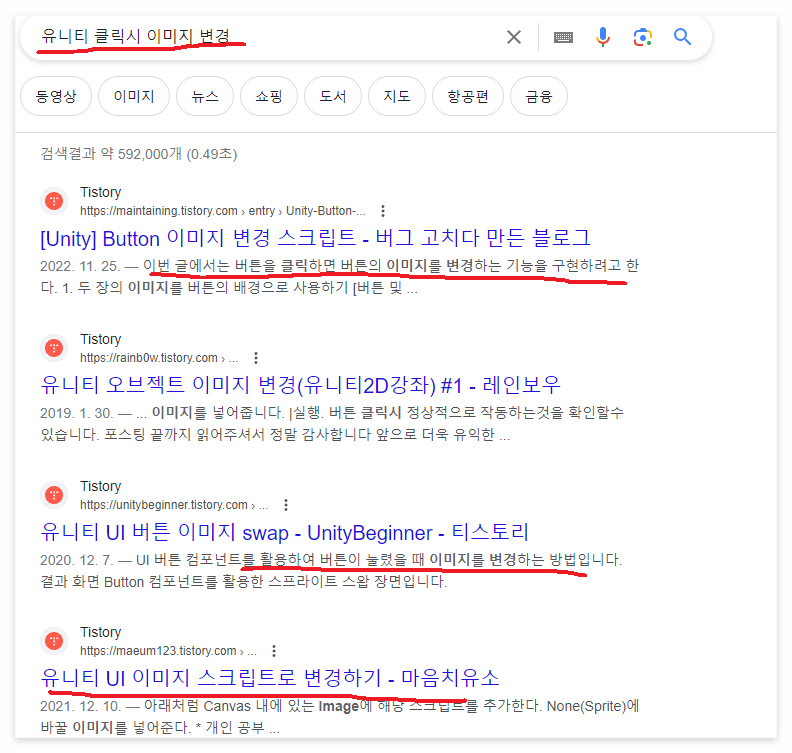Viewport: 792px width, 753px height.
Task: Open the [Unity] Button 이미지 변경 스크립트 result
Action: pos(315,238)
